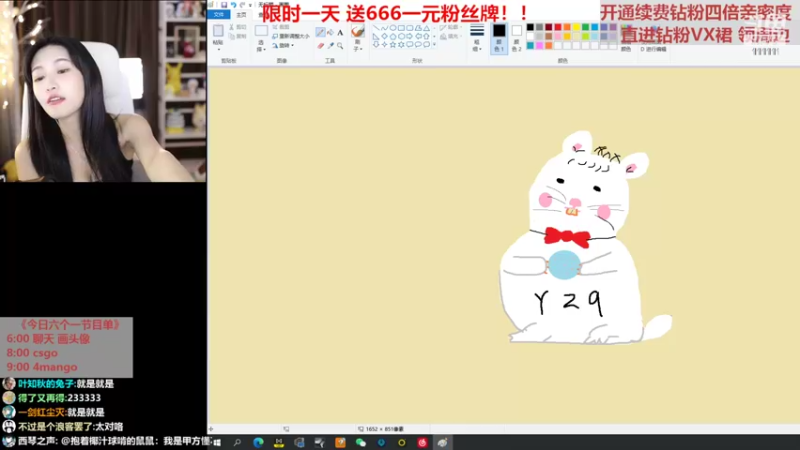Image resolution: width=800 pixels, height=450 pixels.
Task: Select the Text tool letter A
Action: point(340,33)
